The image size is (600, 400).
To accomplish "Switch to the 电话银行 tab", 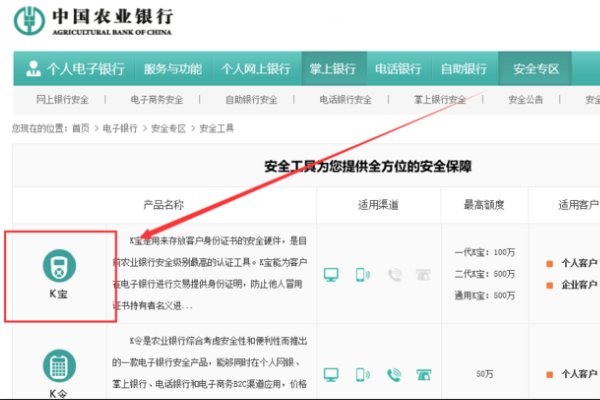I will [398, 69].
